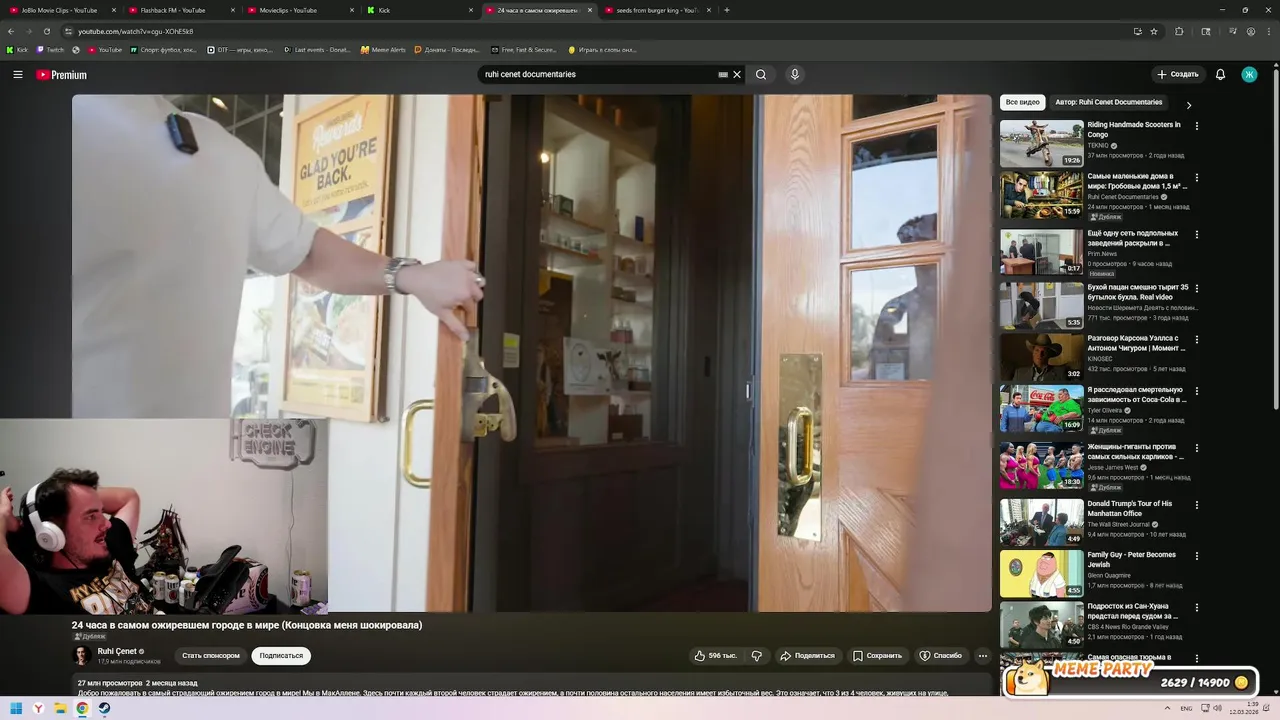Open options for Coca-Cola video
The width and height of the screenshot is (1280, 720).
click(x=1196, y=390)
